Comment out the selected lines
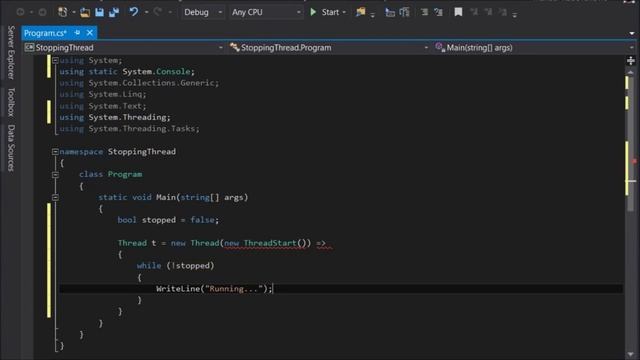640x360 pixels. tap(424, 12)
